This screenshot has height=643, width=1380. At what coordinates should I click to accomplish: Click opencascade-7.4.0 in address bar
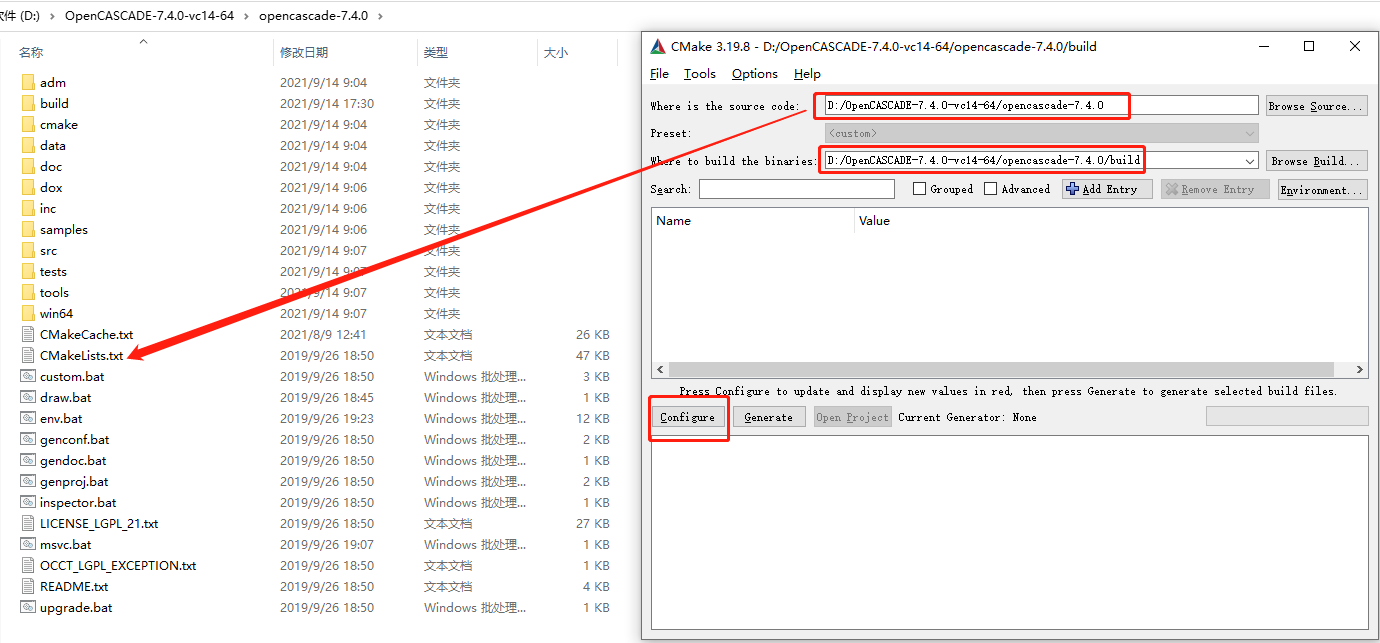pyautogui.click(x=313, y=15)
